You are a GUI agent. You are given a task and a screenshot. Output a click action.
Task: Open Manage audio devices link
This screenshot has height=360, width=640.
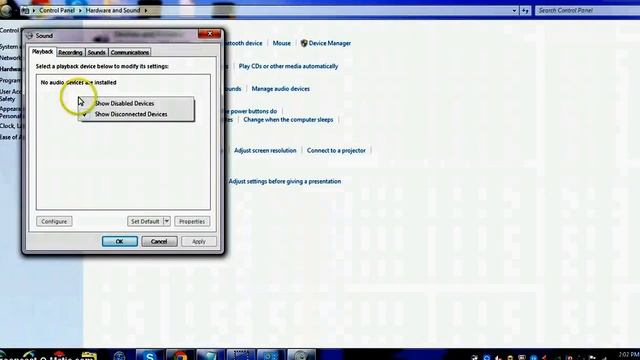tap(280, 89)
